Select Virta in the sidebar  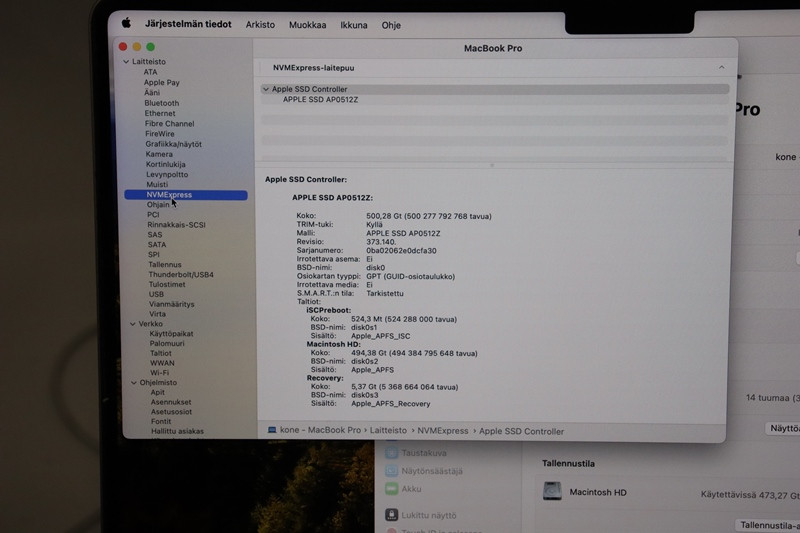(x=157, y=314)
